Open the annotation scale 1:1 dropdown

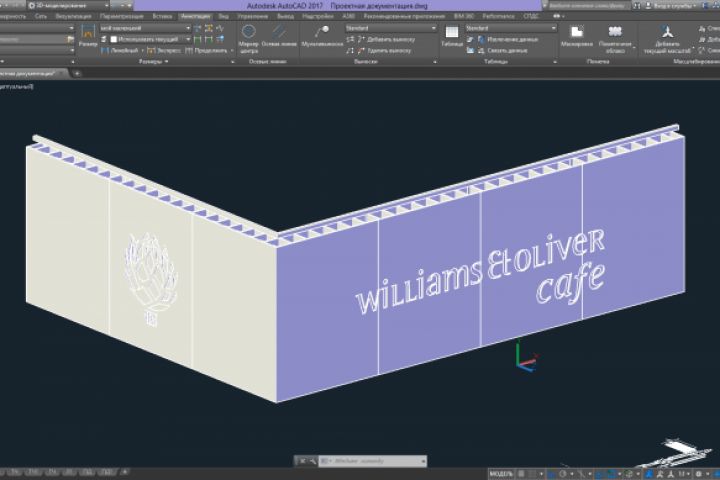683,474
